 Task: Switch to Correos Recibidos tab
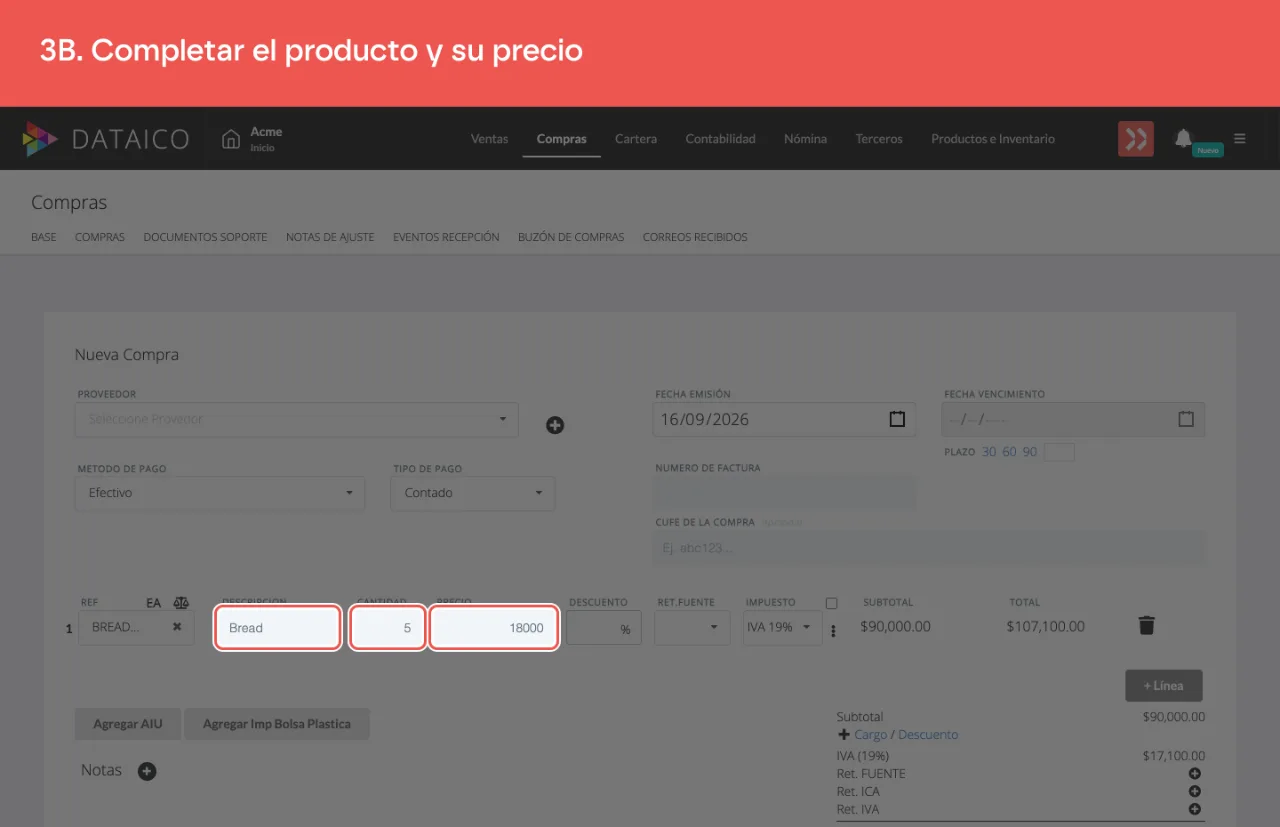point(695,237)
